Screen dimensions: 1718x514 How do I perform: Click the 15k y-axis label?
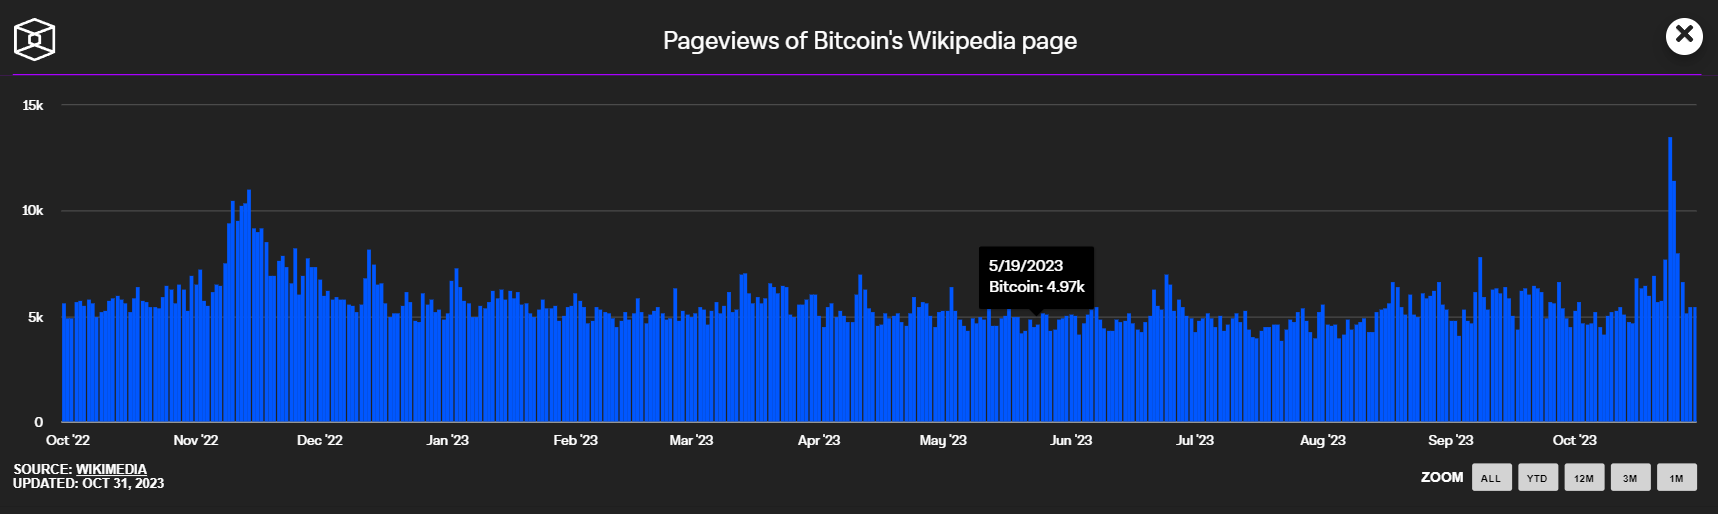(x=33, y=105)
